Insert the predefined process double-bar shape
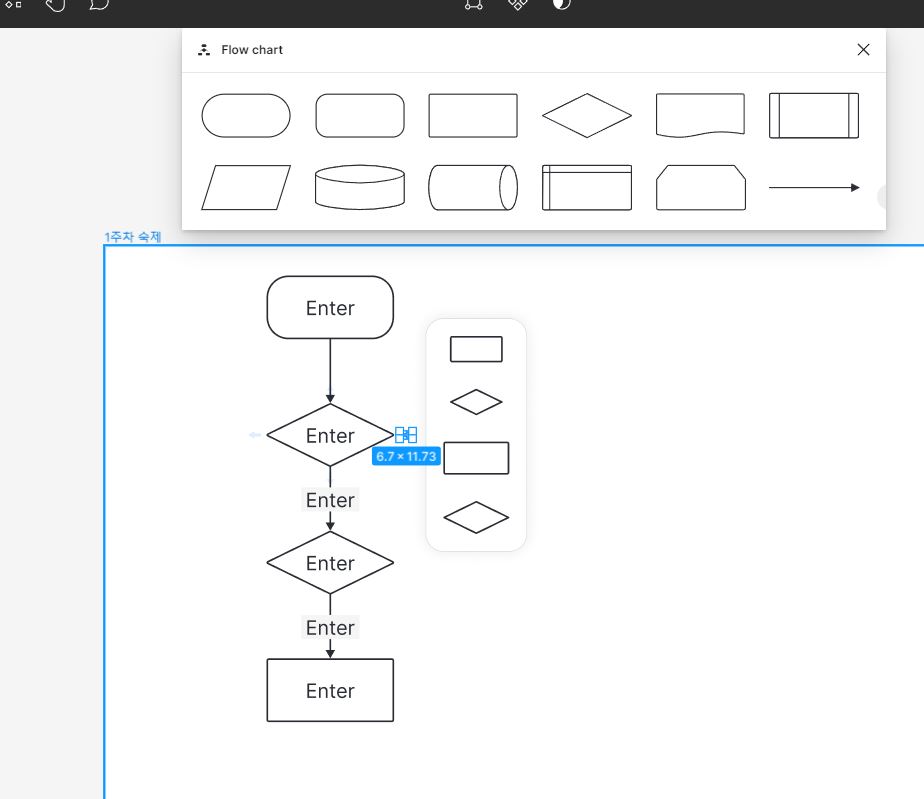Image resolution: width=924 pixels, height=799 pixels. (814, 115)
